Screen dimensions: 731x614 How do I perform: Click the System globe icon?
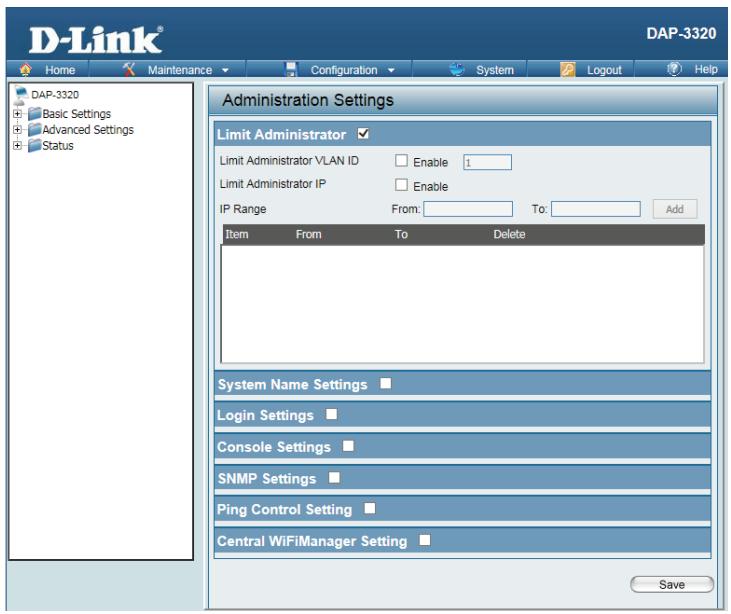[456, 69]
